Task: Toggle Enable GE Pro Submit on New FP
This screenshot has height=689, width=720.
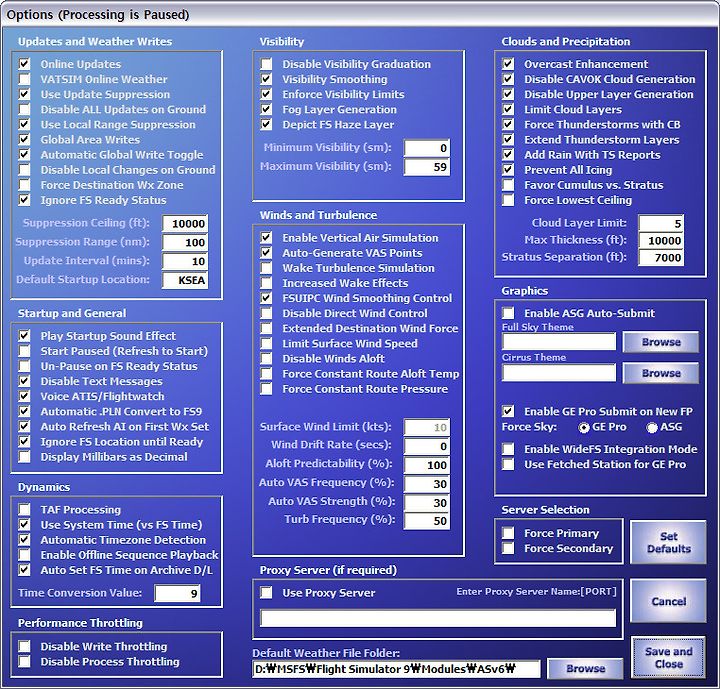Action: 508,411
